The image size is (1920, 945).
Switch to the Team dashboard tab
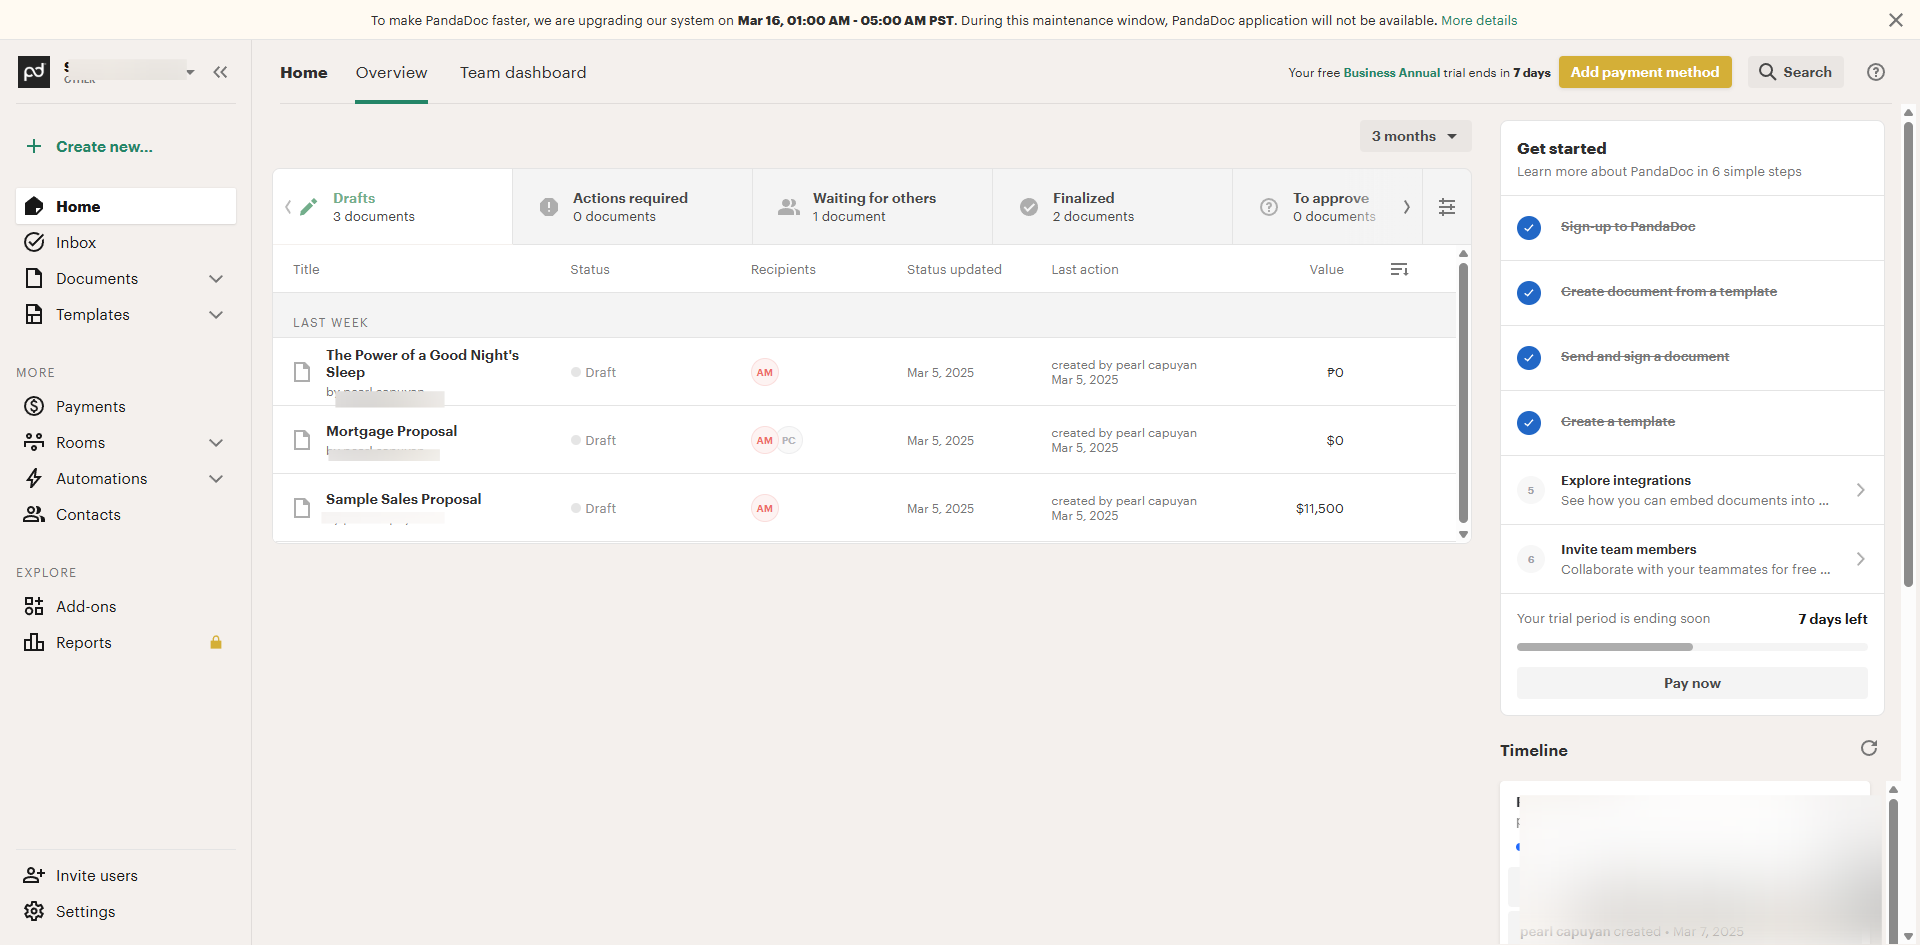523,72
